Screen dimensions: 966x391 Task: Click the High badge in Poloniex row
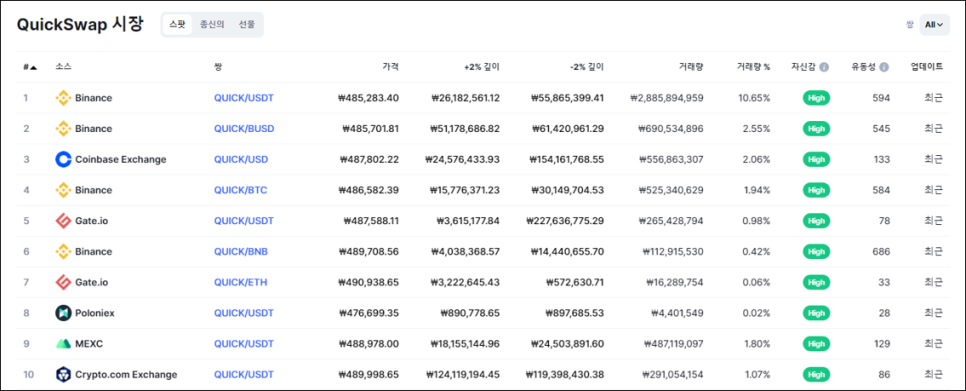[x=816, y=313]
